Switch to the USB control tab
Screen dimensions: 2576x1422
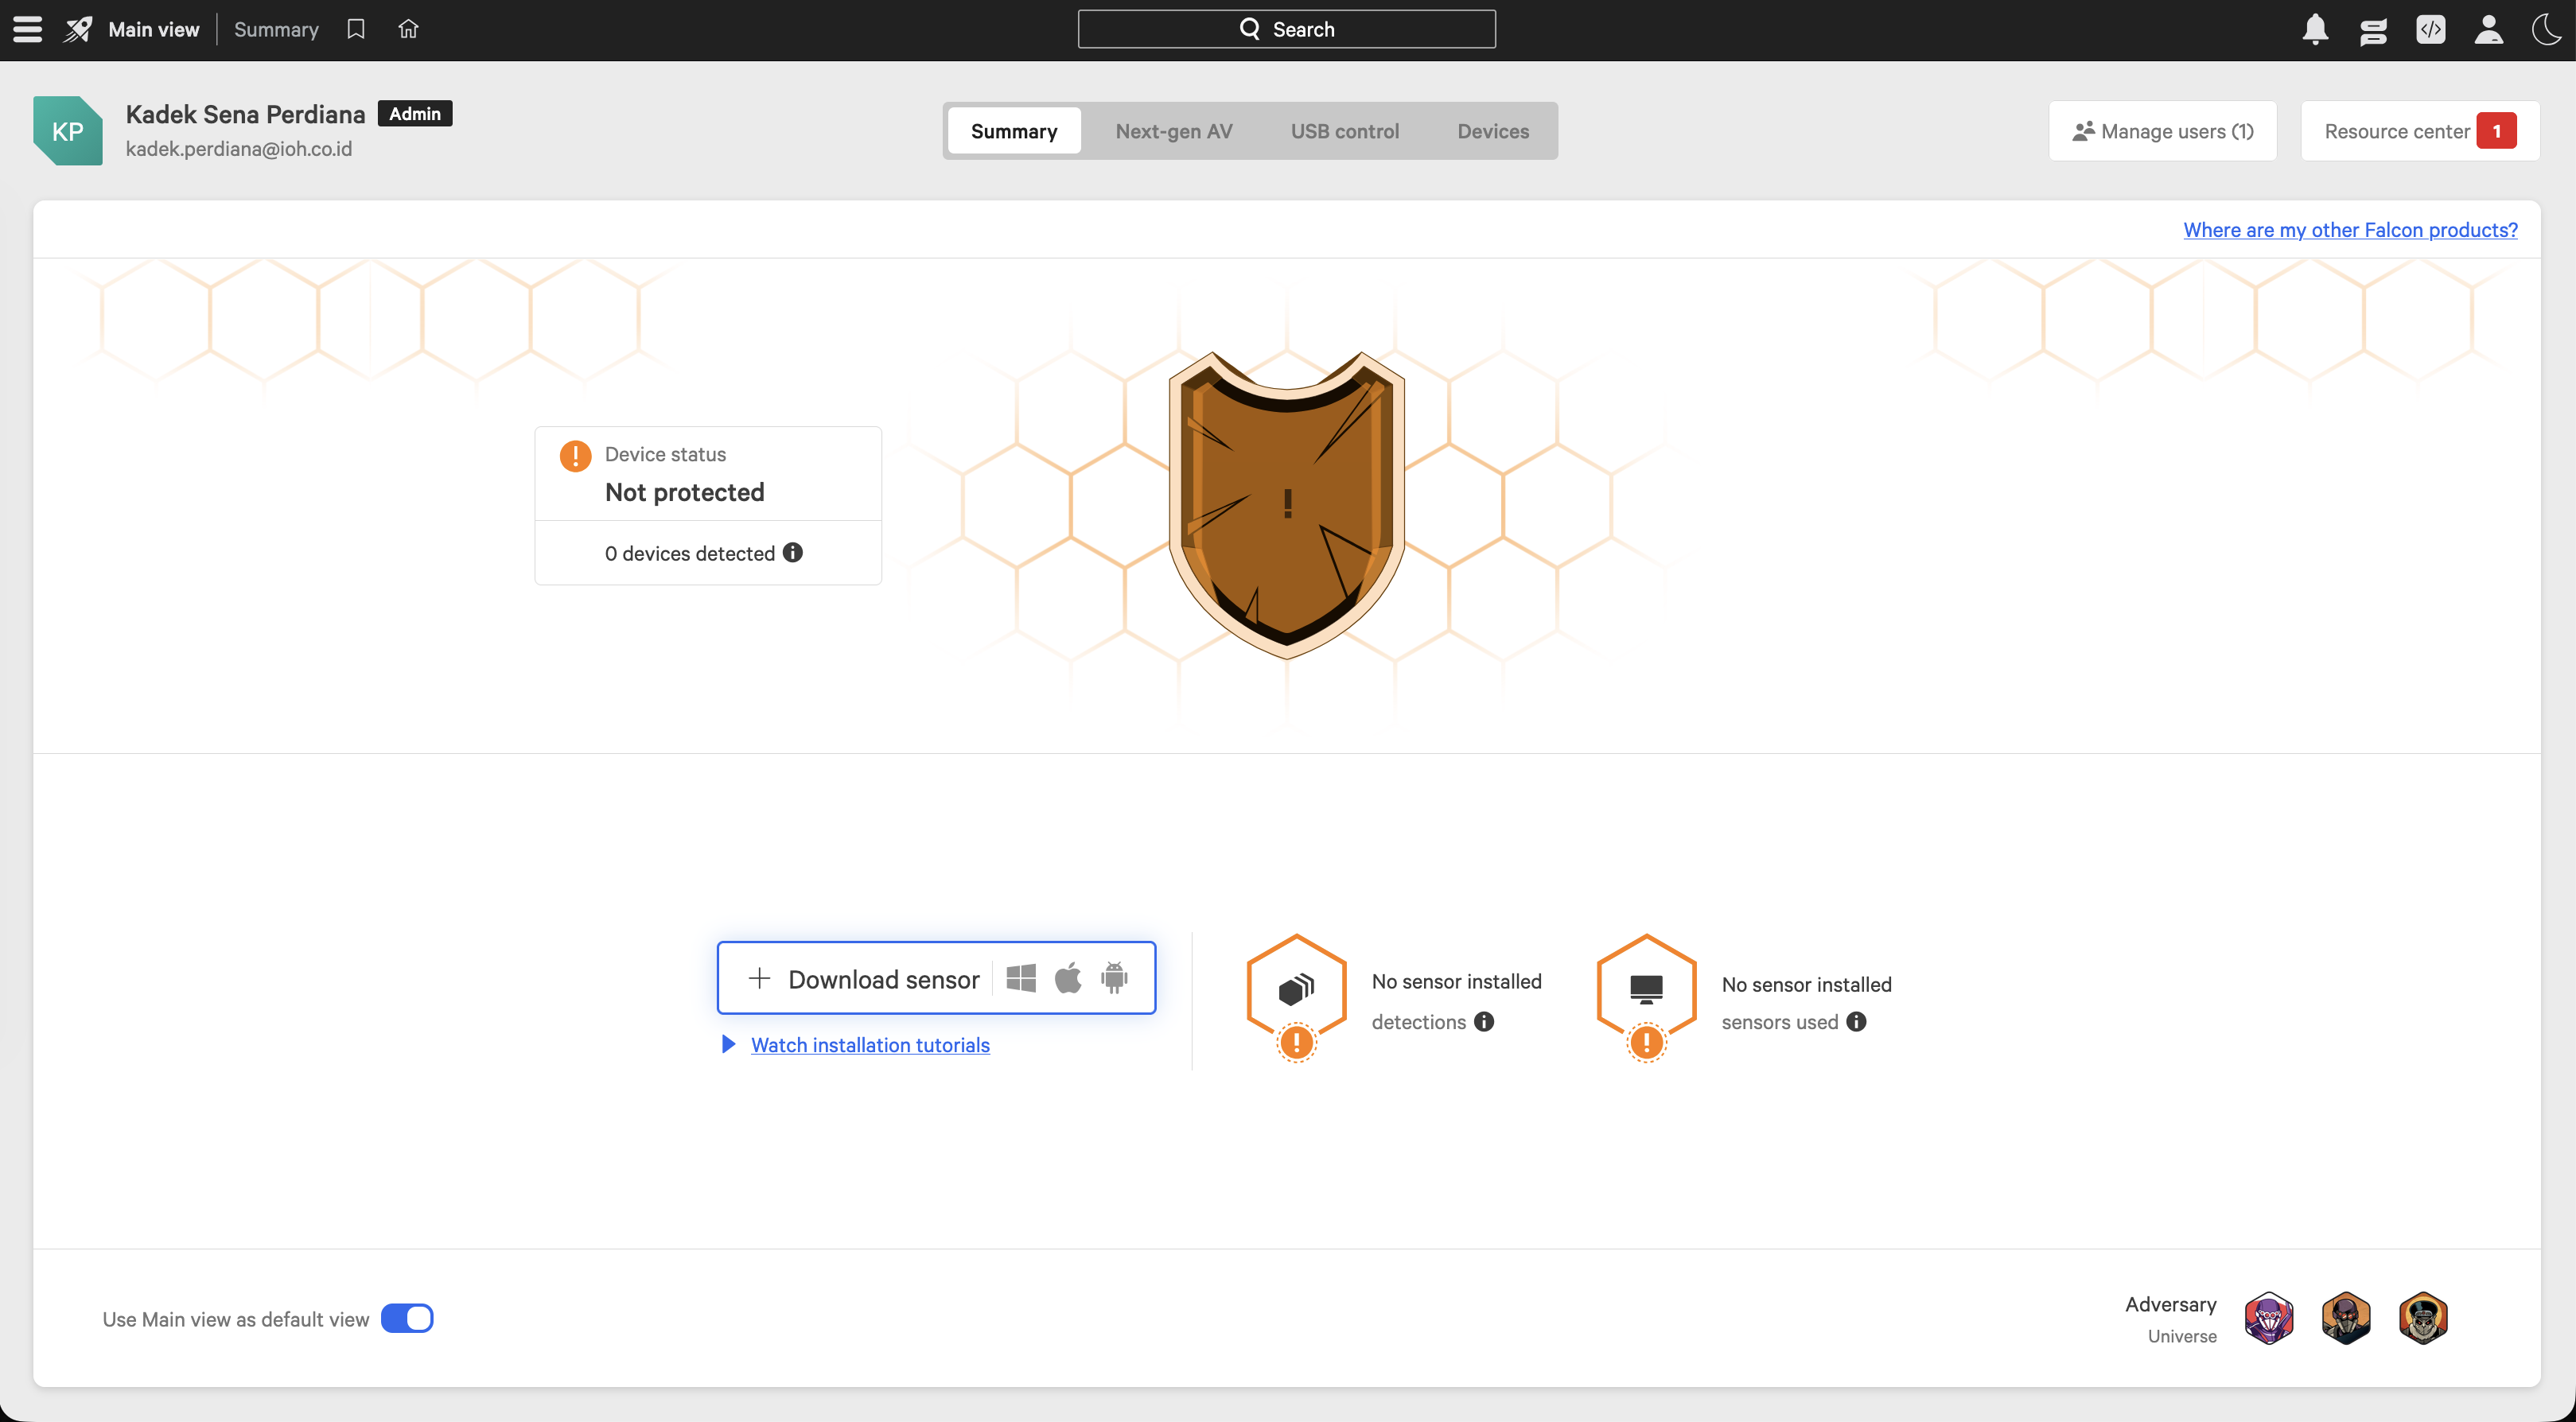[1345, 131]
